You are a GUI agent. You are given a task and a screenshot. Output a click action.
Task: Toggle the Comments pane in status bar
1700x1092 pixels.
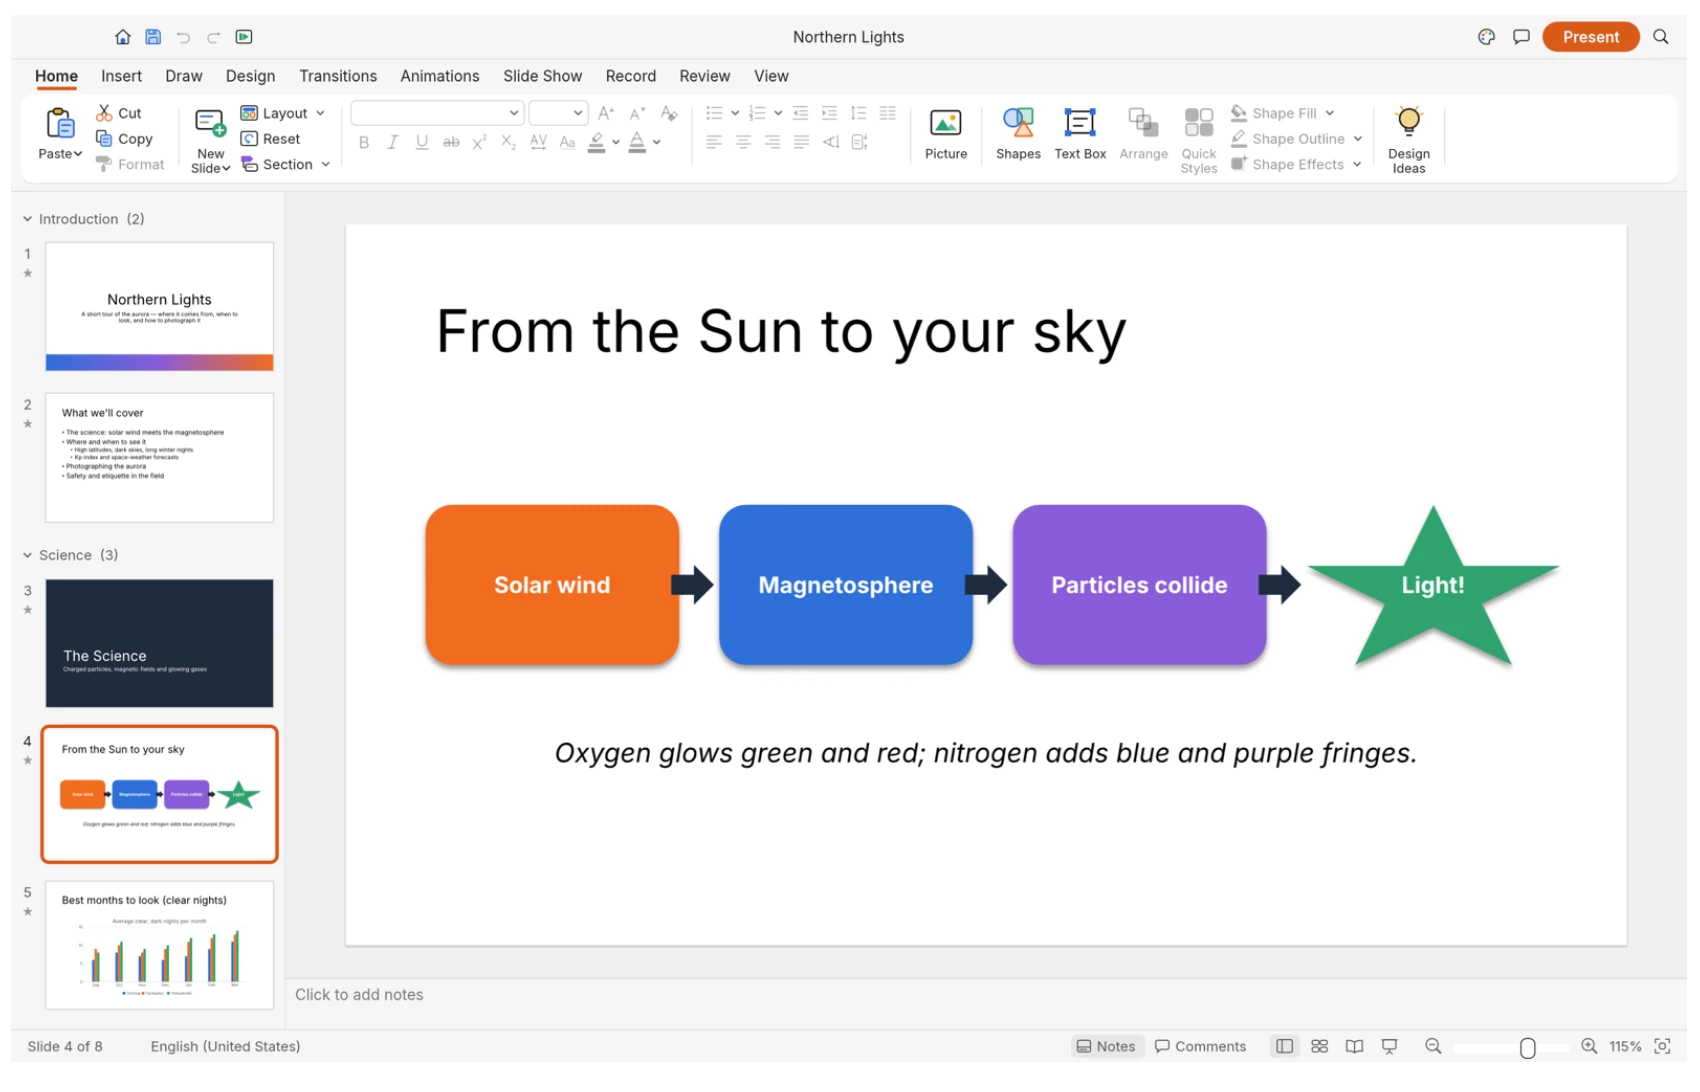point(1201,1046)
